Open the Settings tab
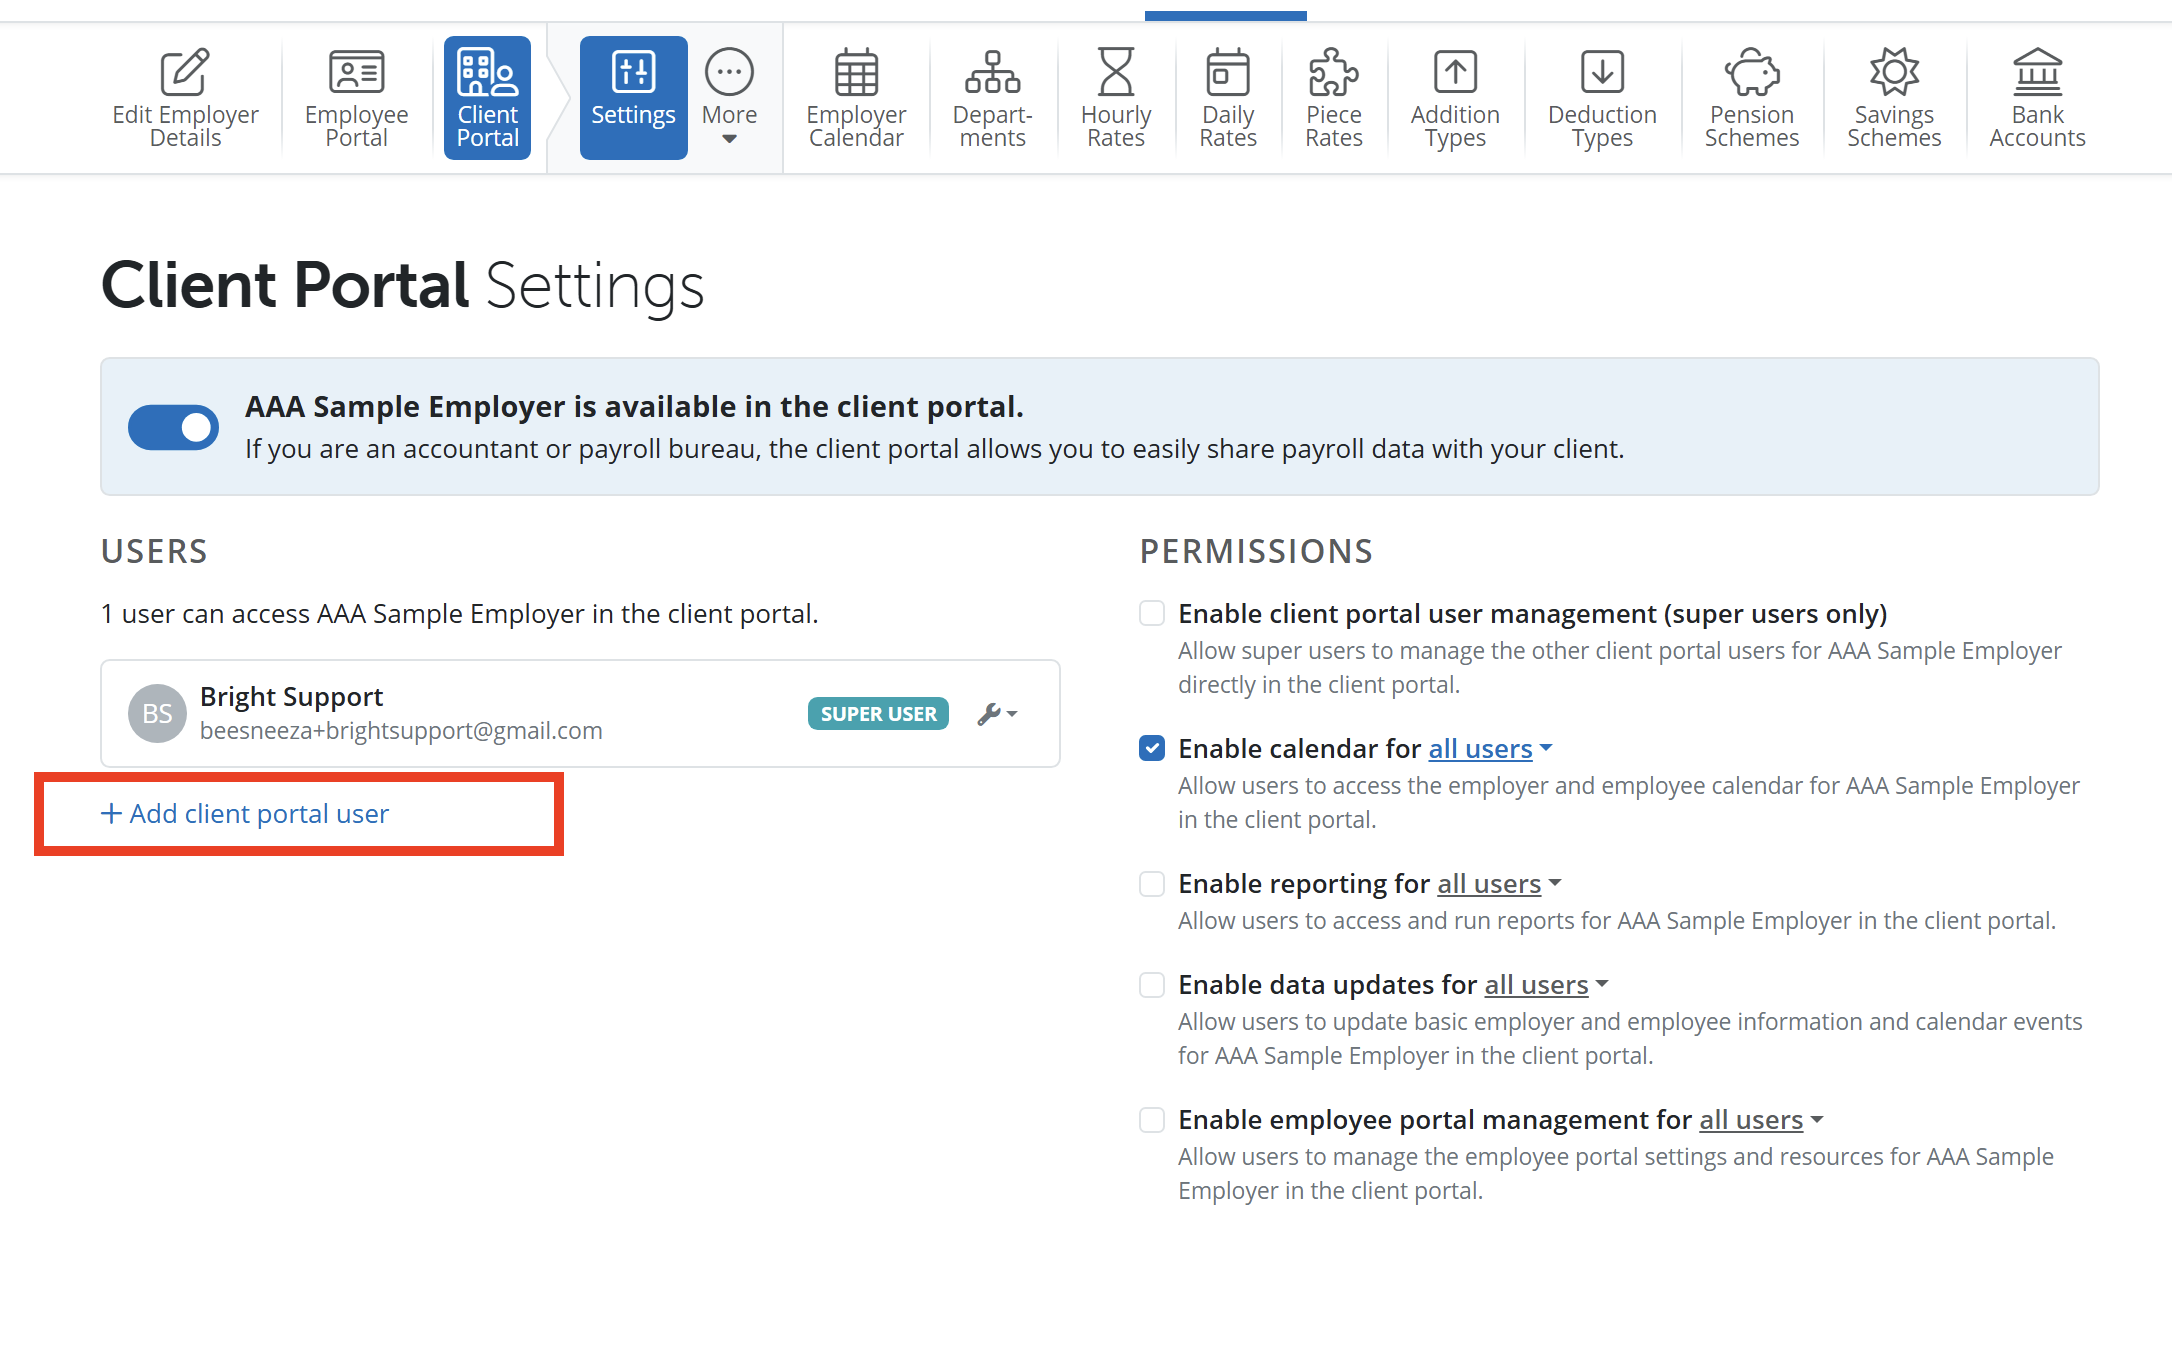 [x=633, y=98]
